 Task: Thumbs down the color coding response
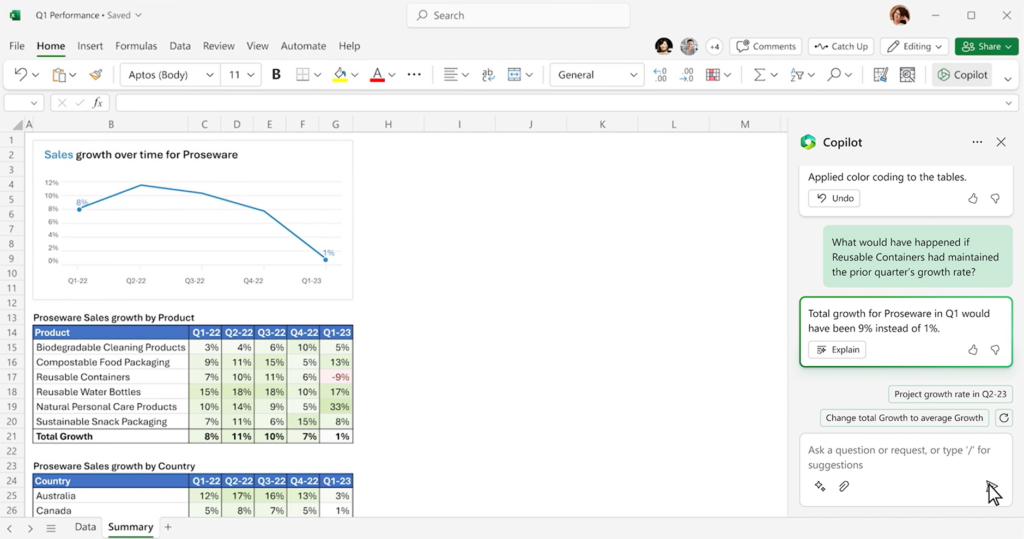point(995,199)
